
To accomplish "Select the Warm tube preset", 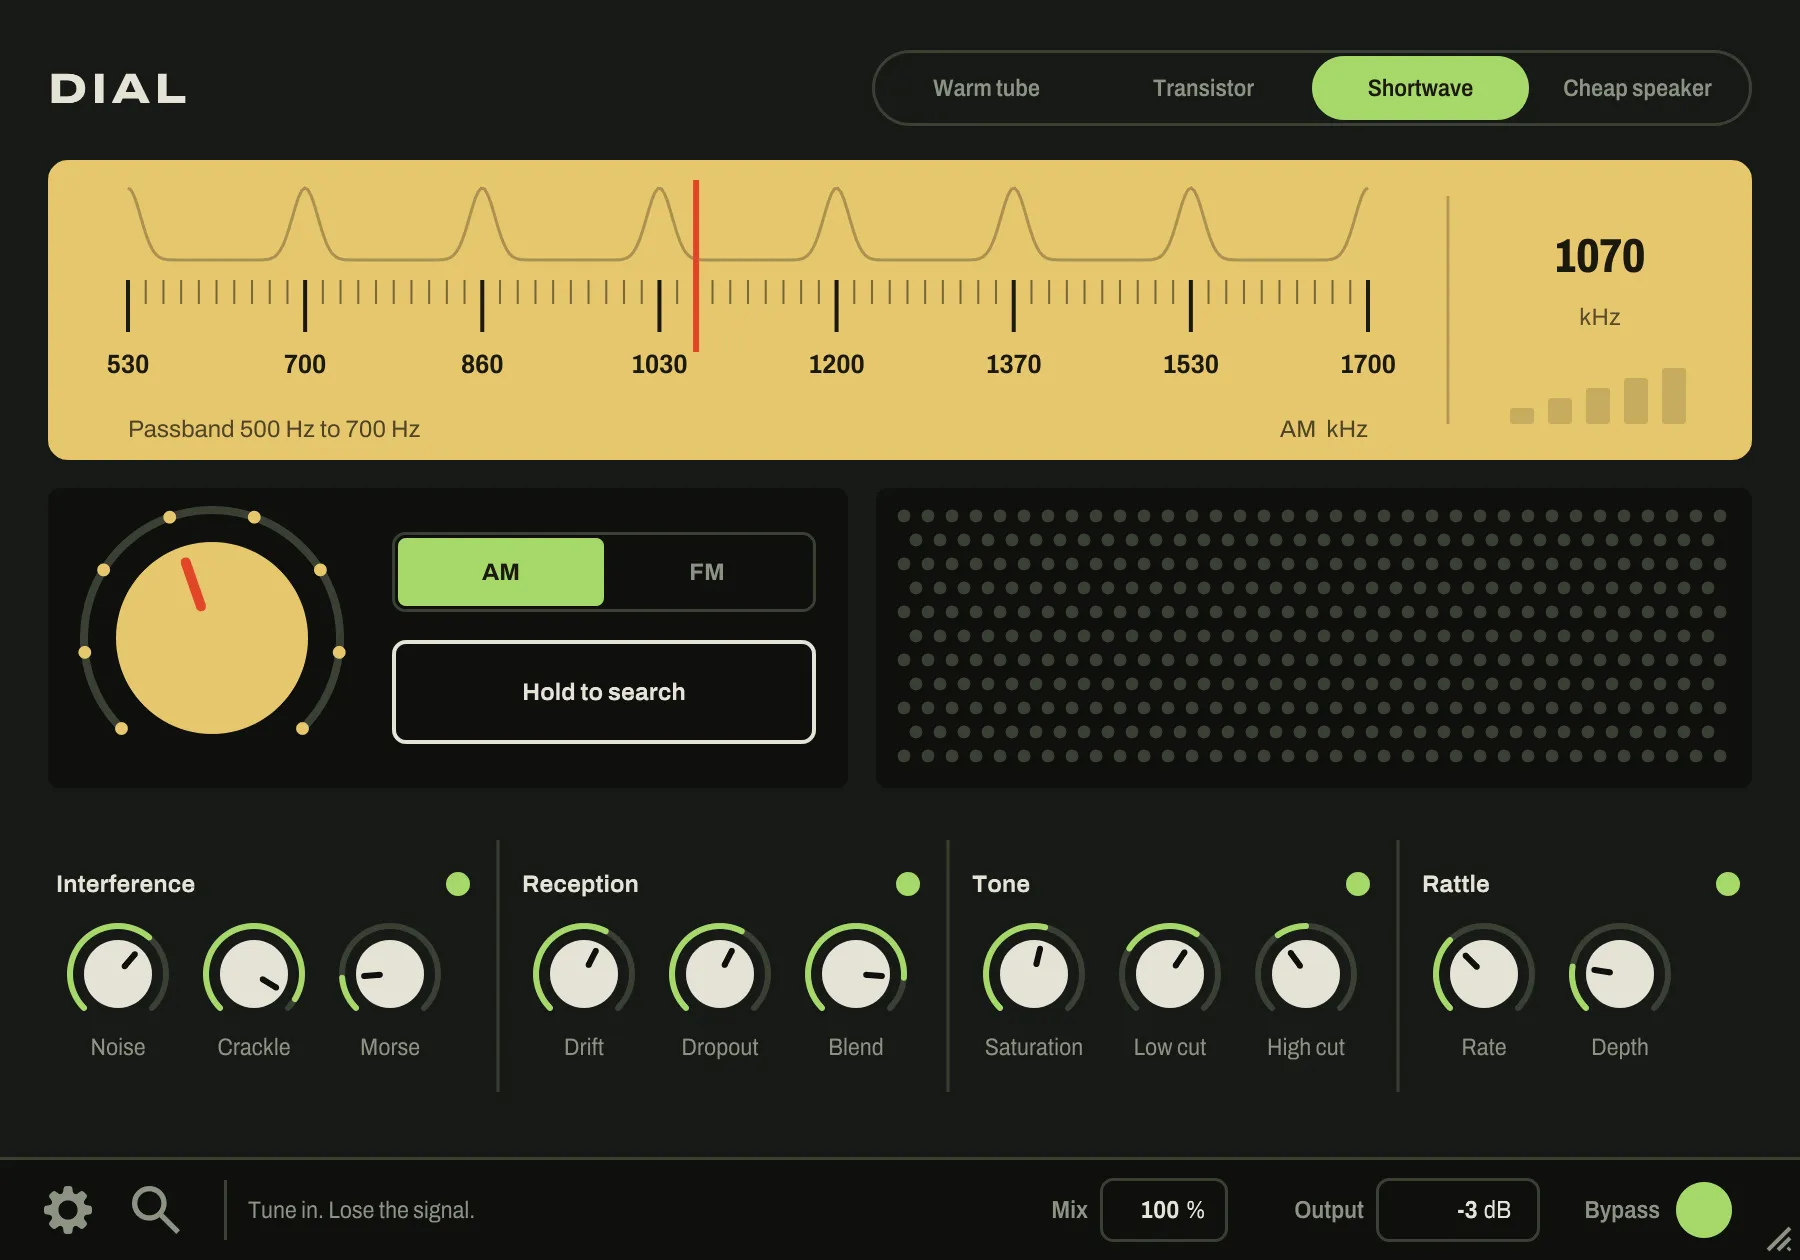I will (x=986, y=88).
